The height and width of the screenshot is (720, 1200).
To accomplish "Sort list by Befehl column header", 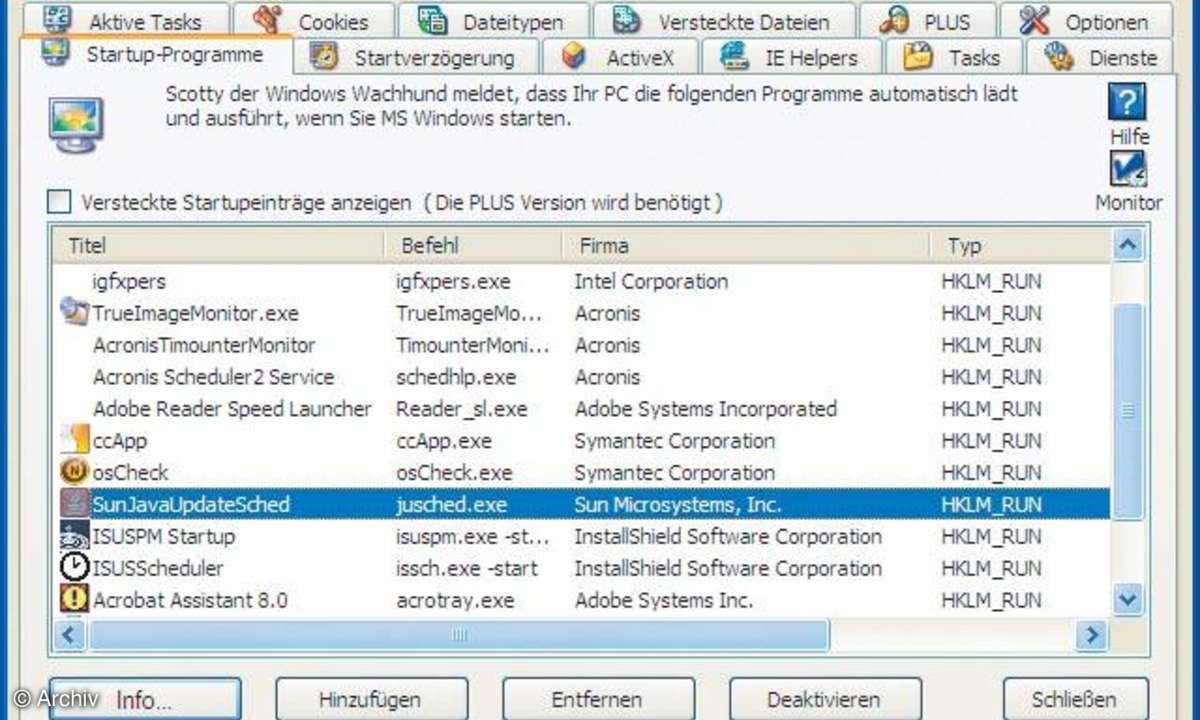I will coord(475,245).
